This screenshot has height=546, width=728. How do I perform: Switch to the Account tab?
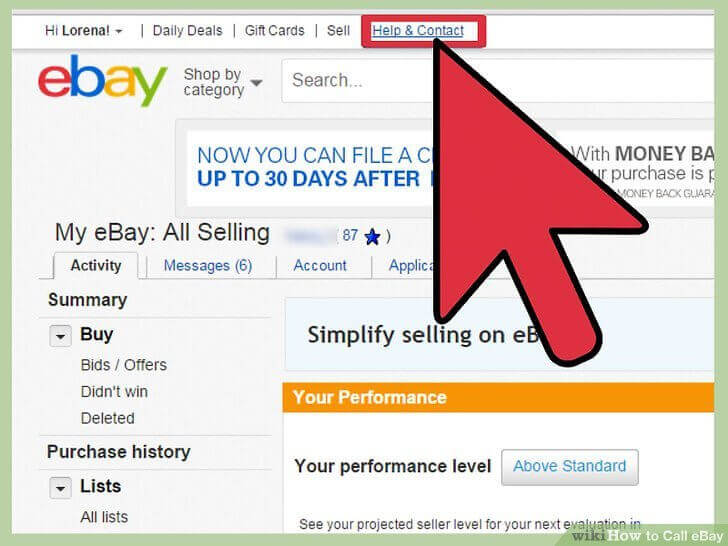coord(320,266)
